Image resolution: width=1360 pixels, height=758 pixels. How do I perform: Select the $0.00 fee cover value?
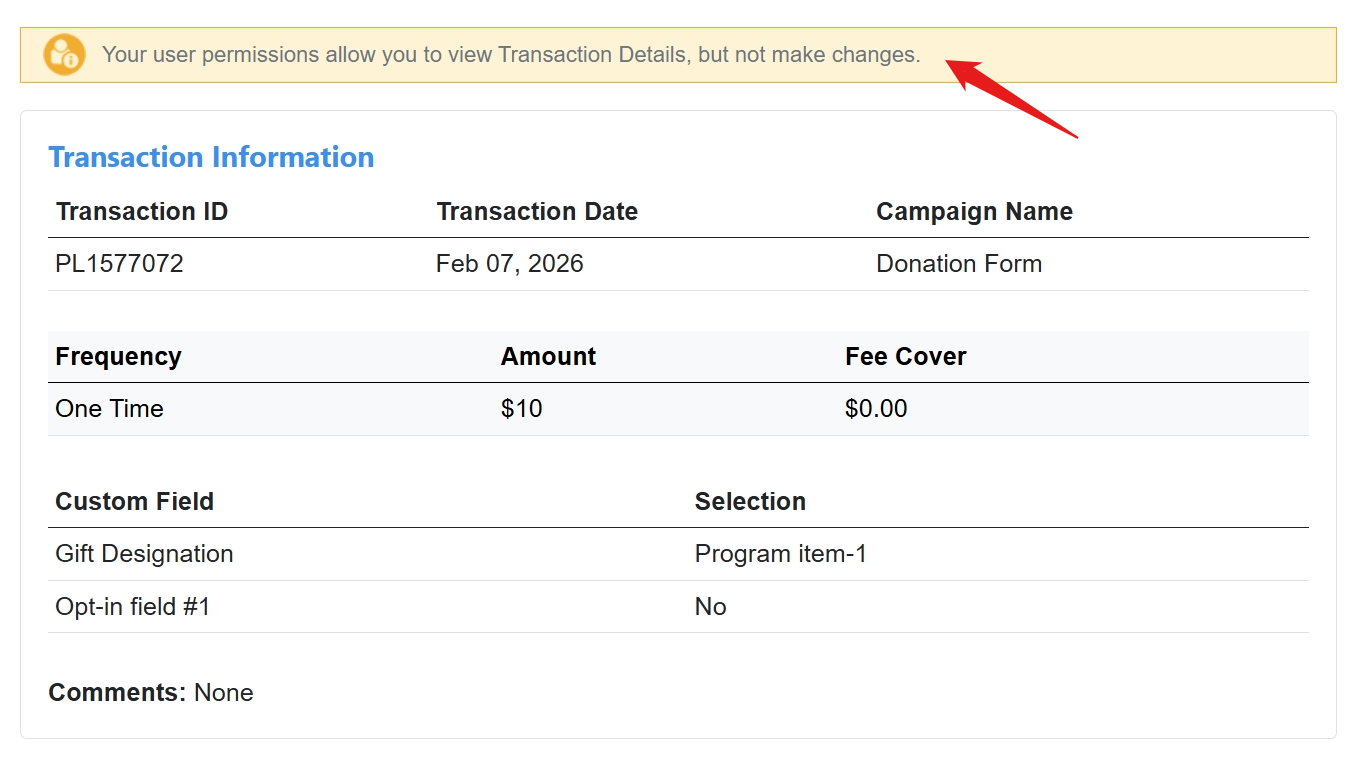coord(877,409)
